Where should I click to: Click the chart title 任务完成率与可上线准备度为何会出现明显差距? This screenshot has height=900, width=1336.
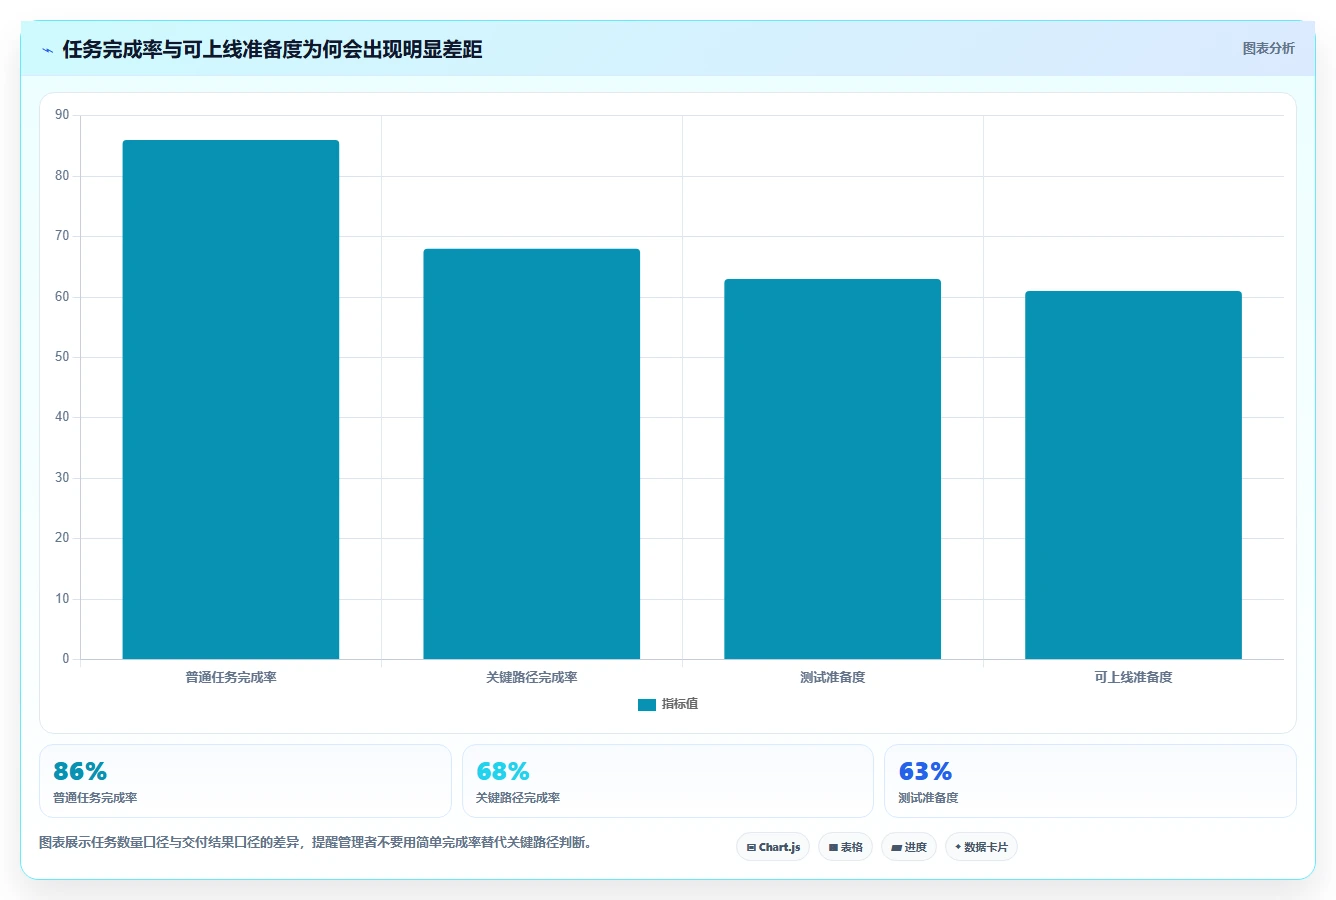click(x=272, y=50)
